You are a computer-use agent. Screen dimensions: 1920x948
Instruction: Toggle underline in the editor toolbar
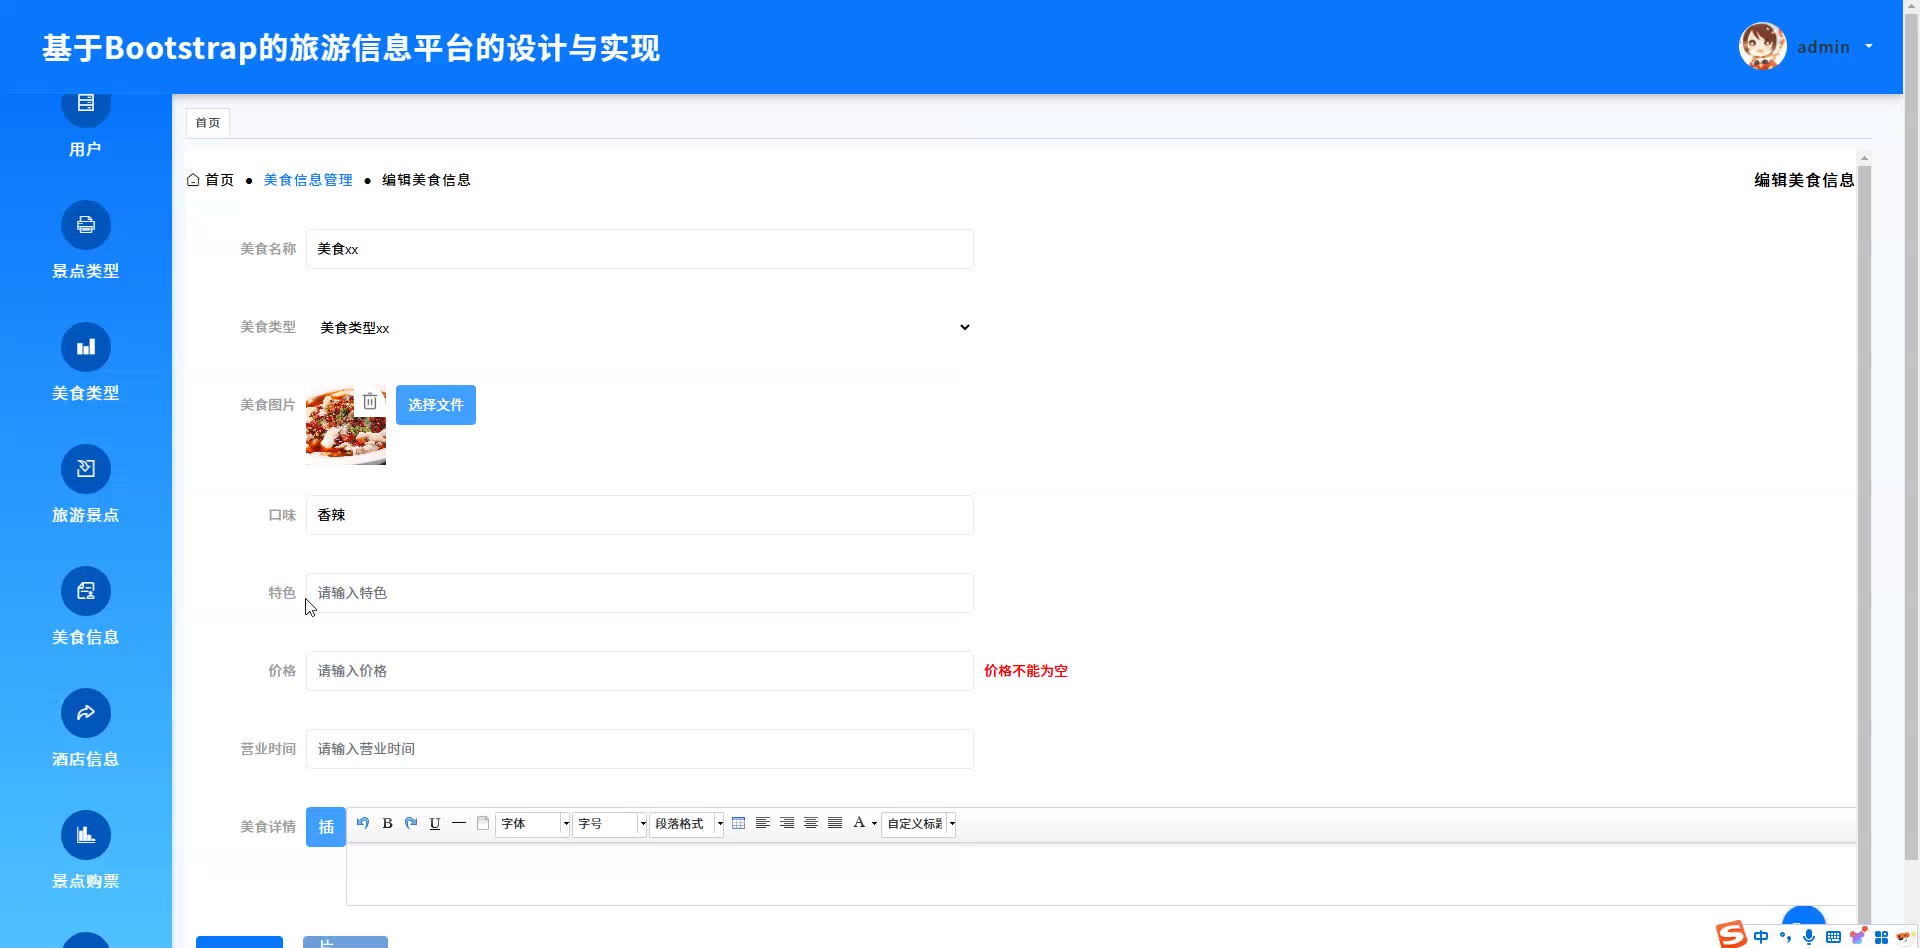click(x=435, y=823)
